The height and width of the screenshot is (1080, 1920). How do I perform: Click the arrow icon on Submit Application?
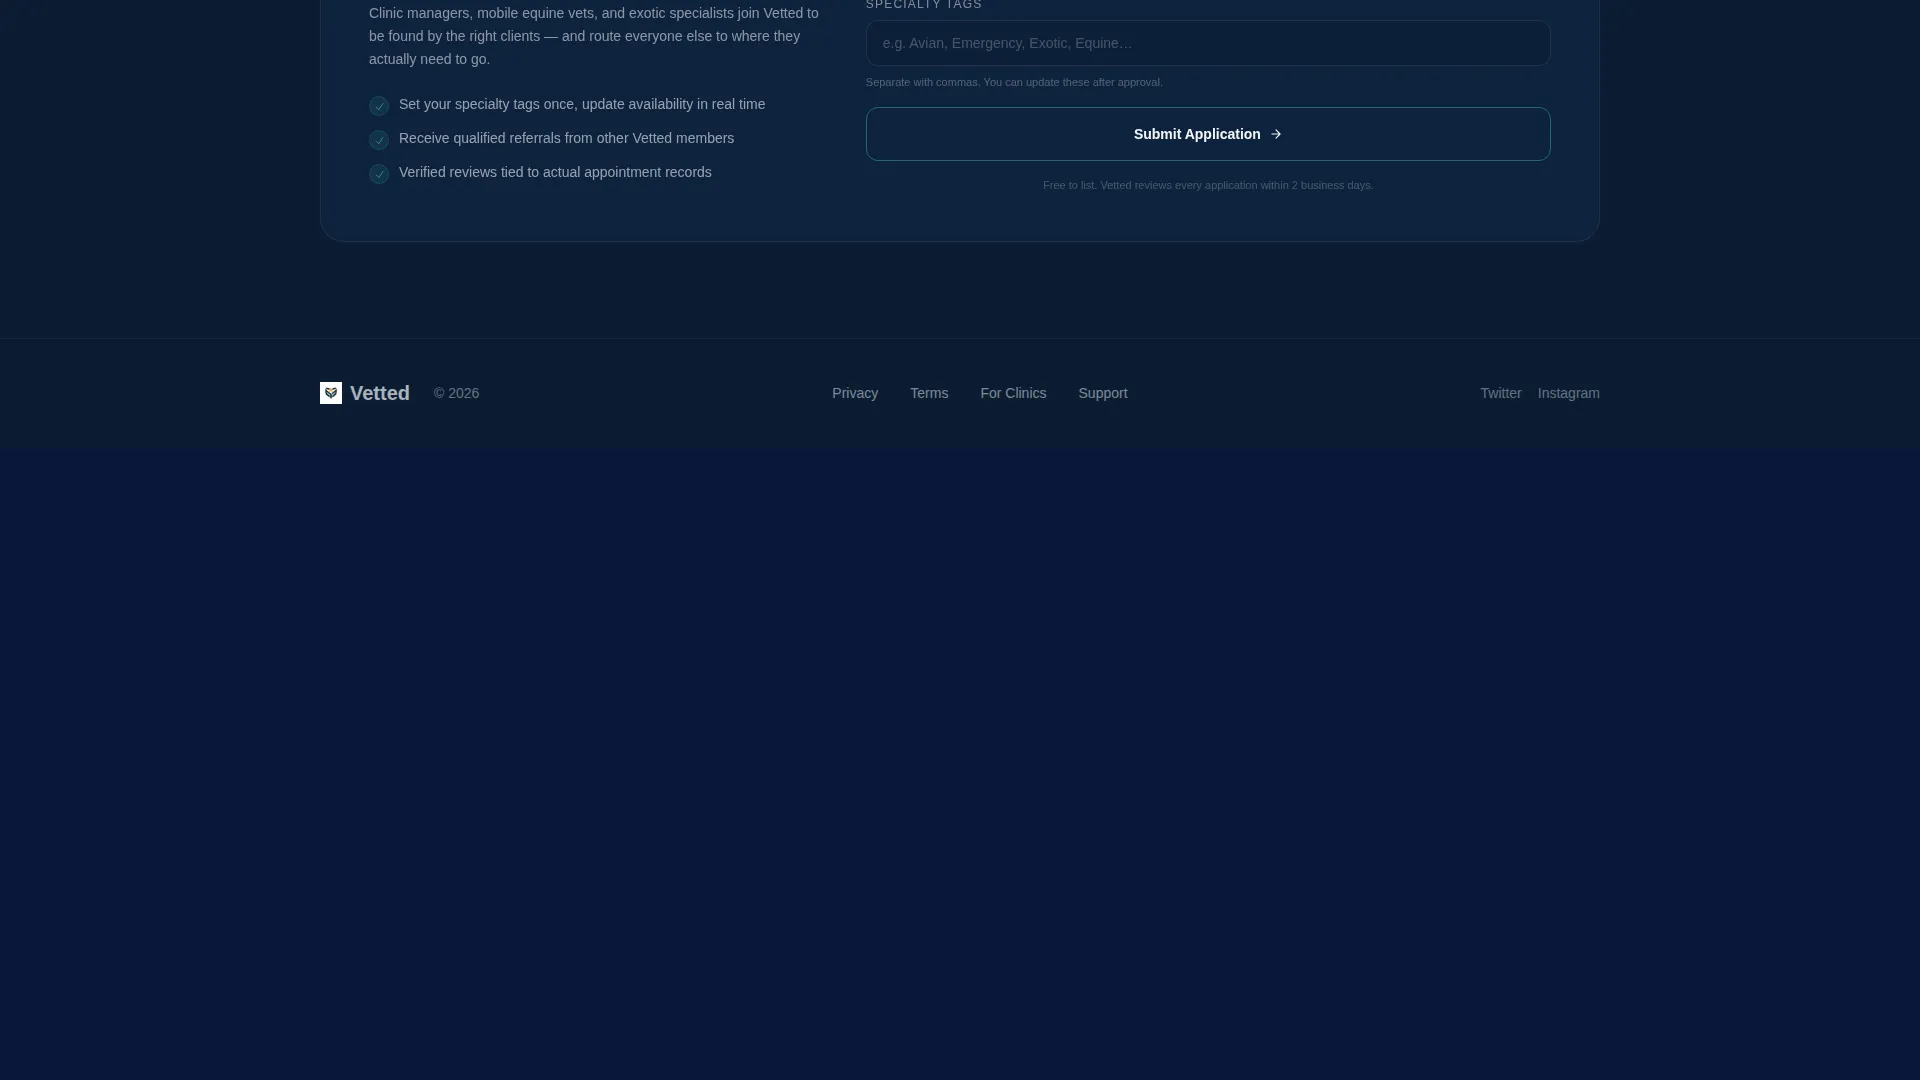[1276, 134]
